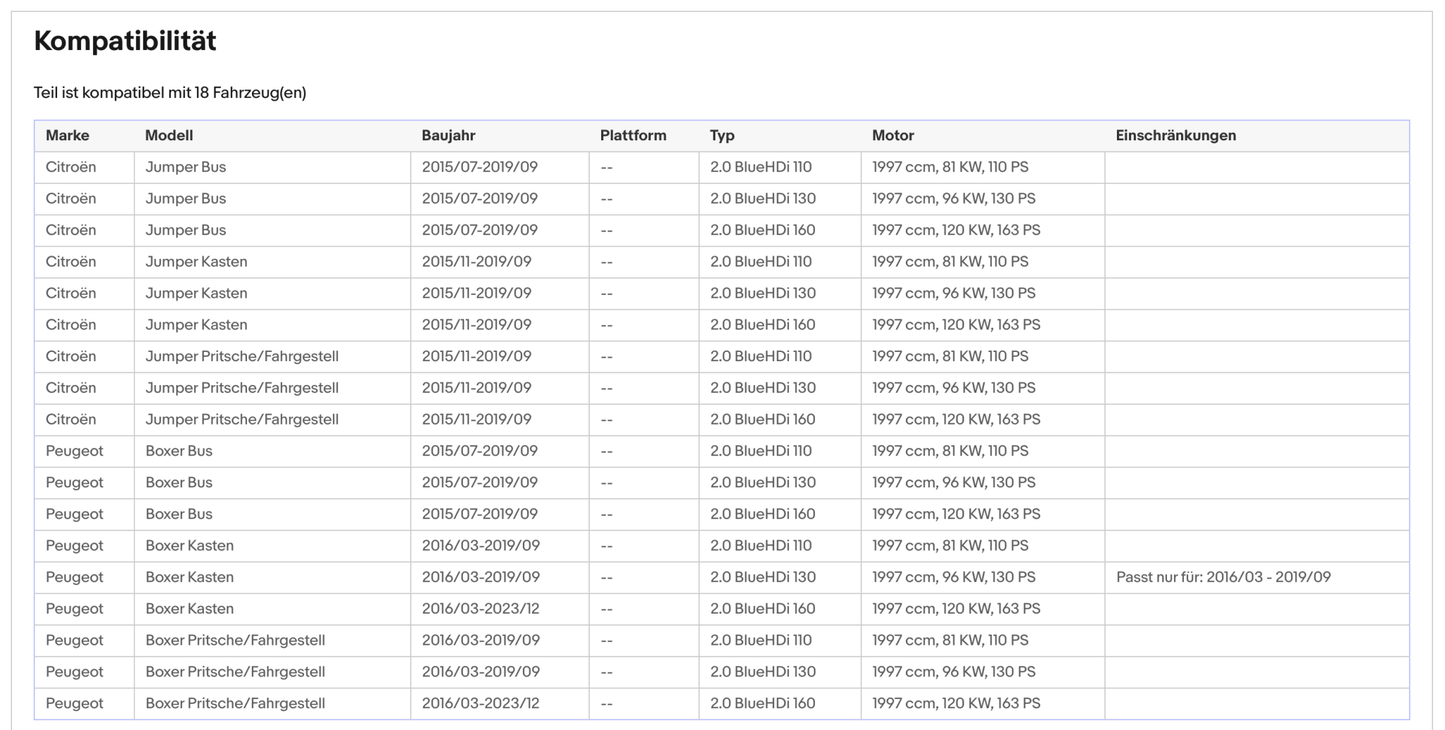1445x730 pixels.
Task: Click the Motor column header
Action: 893,135
